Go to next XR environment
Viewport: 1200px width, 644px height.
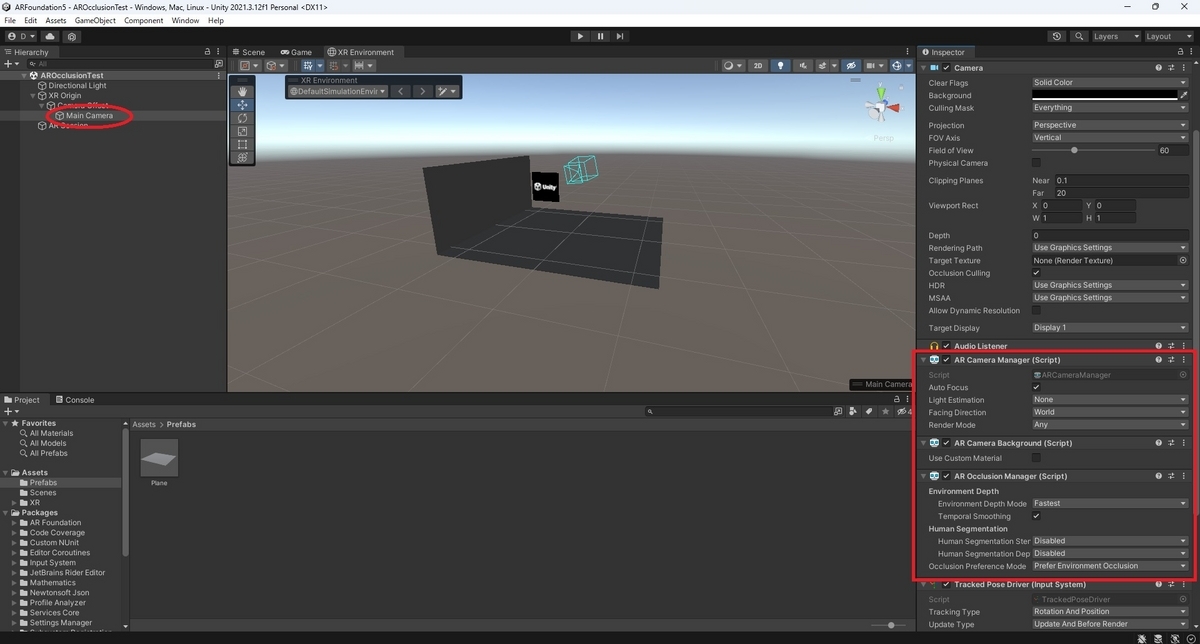click(x=422, y=91)
